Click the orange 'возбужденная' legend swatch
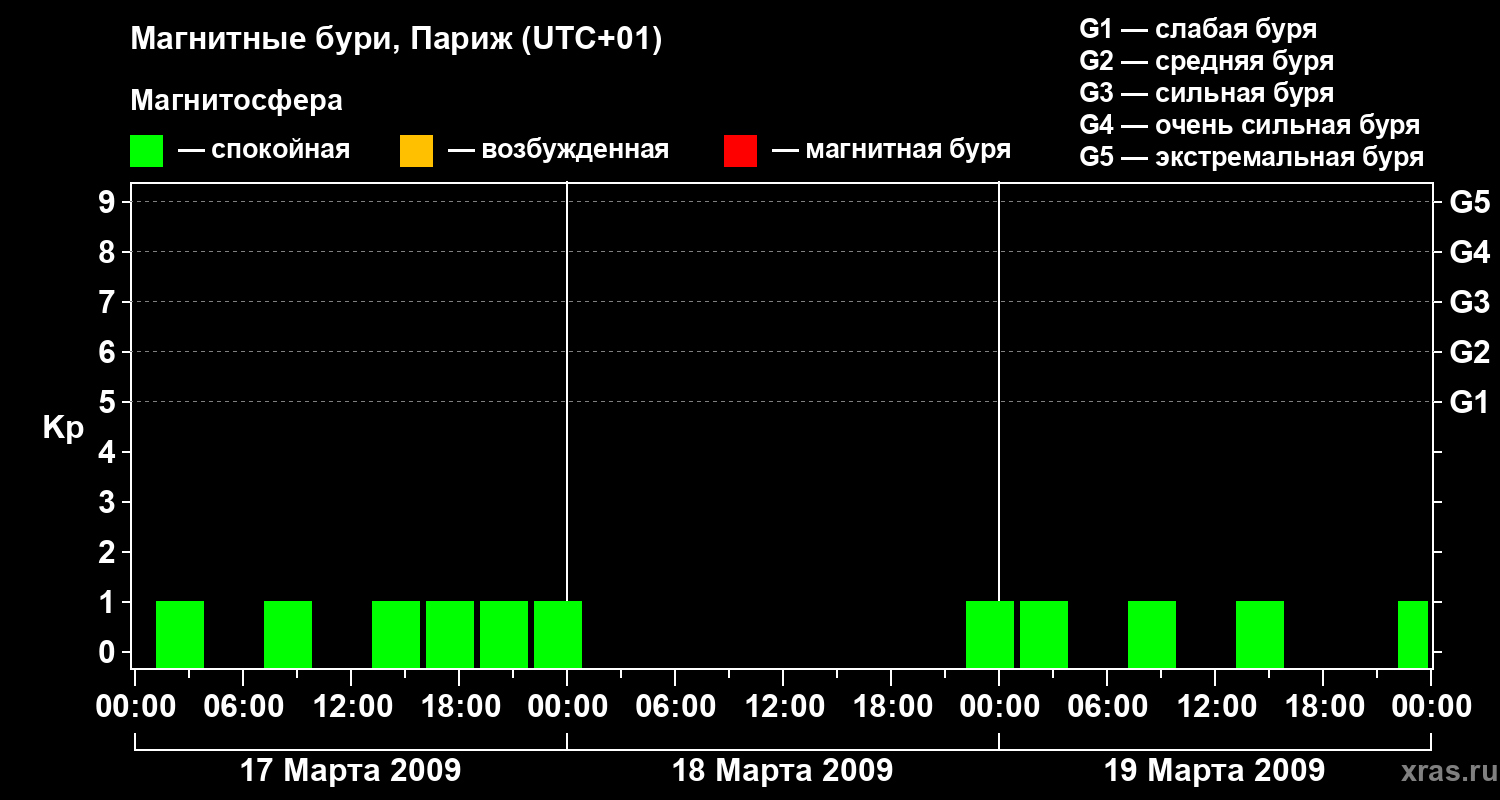1500x800 pixels. [x=416, y=150]
